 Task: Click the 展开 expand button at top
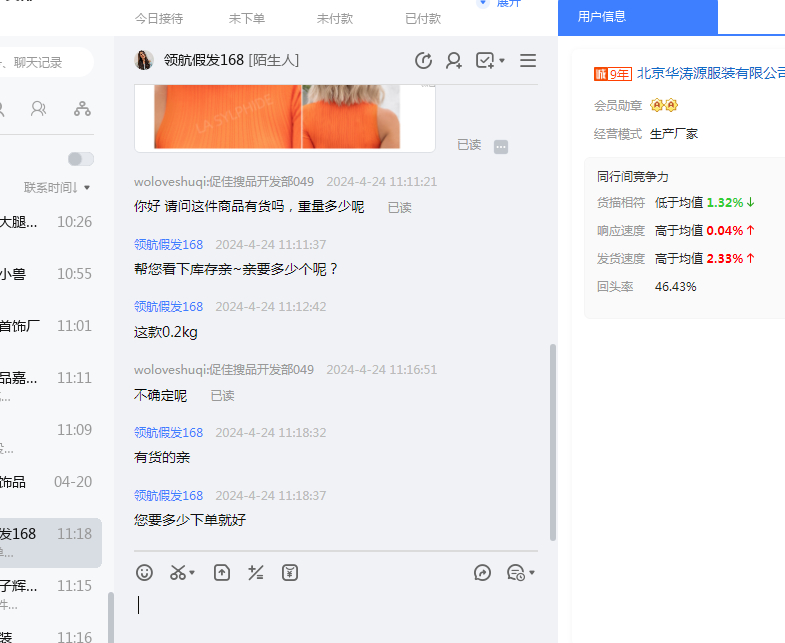pos(502,3)
